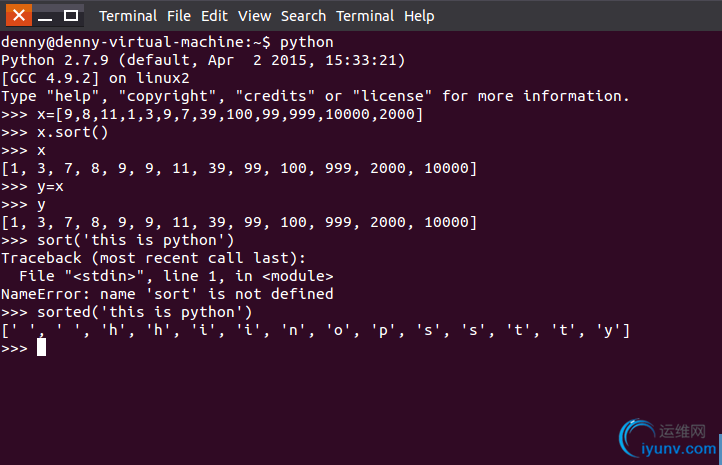
Task: Close the terminal window
Action: 19,15
